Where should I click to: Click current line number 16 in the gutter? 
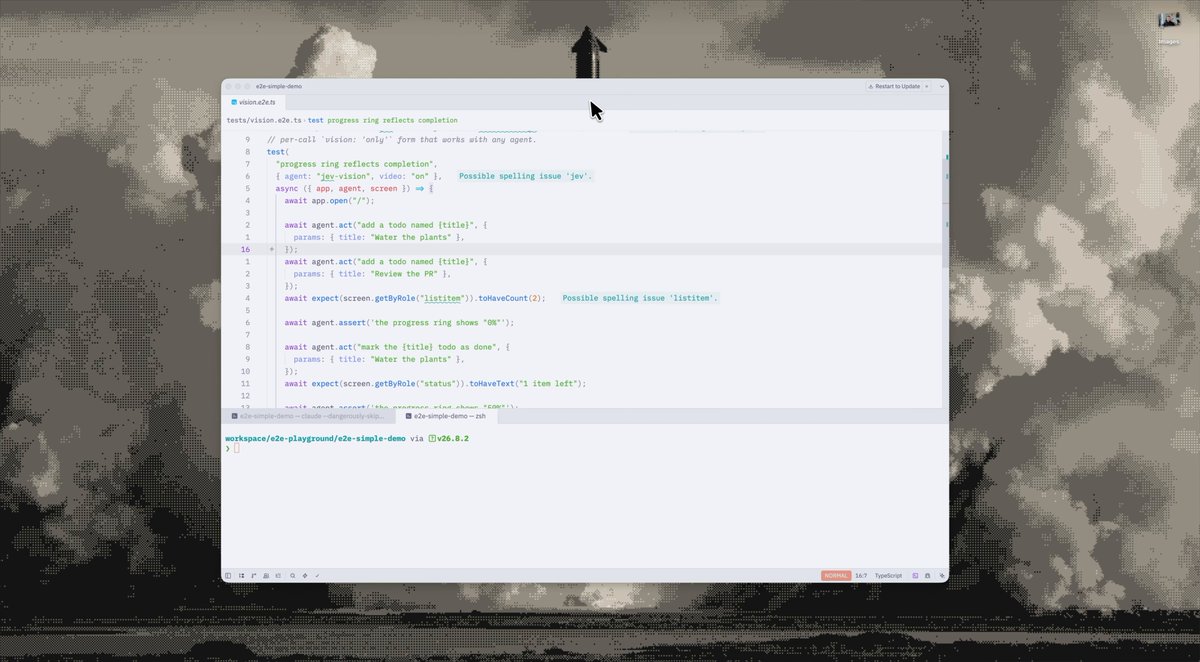[245, 249]
